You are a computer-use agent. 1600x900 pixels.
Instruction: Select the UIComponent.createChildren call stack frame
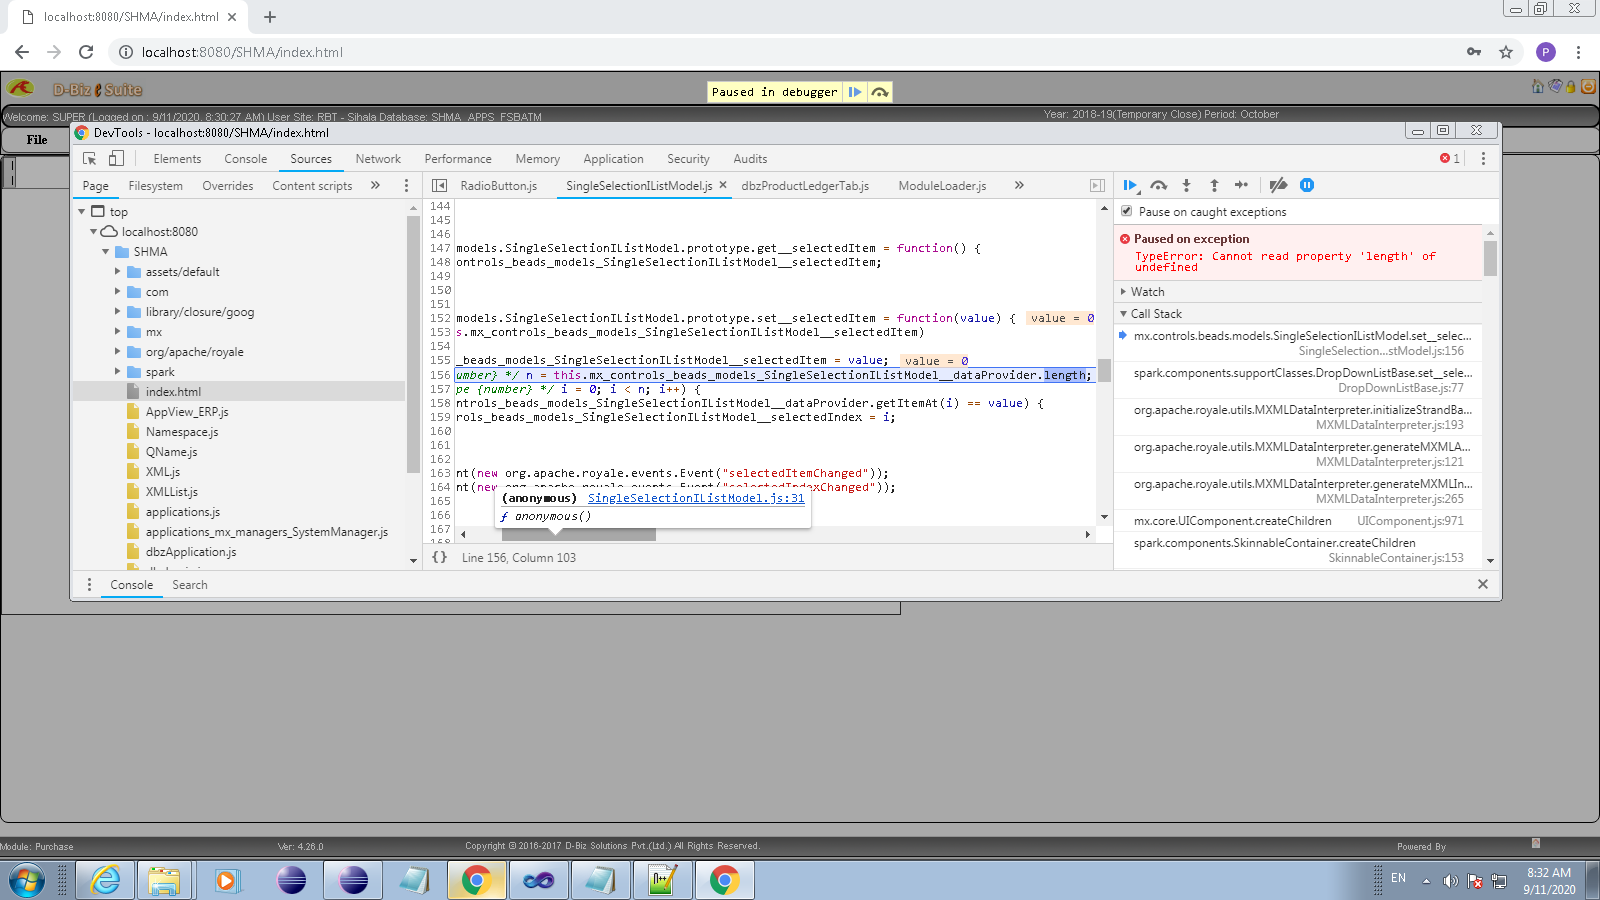coord(1232,521)
